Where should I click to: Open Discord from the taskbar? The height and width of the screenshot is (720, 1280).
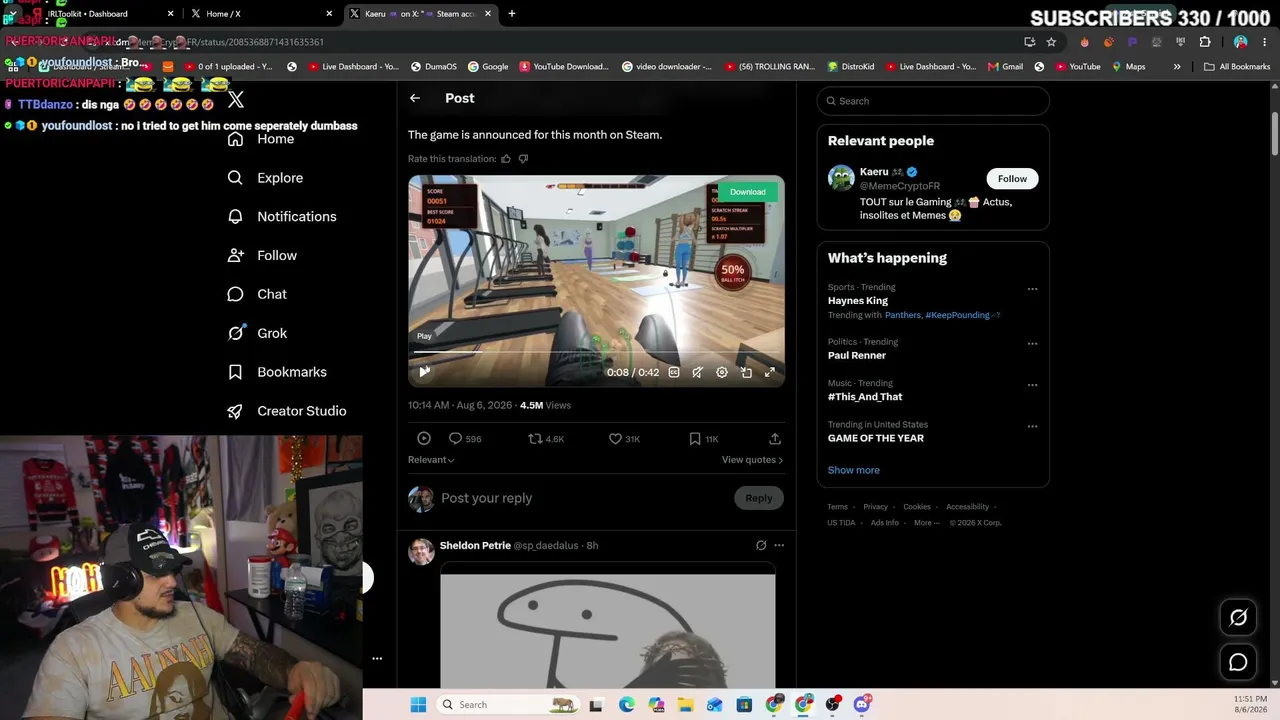coord(862,705)
